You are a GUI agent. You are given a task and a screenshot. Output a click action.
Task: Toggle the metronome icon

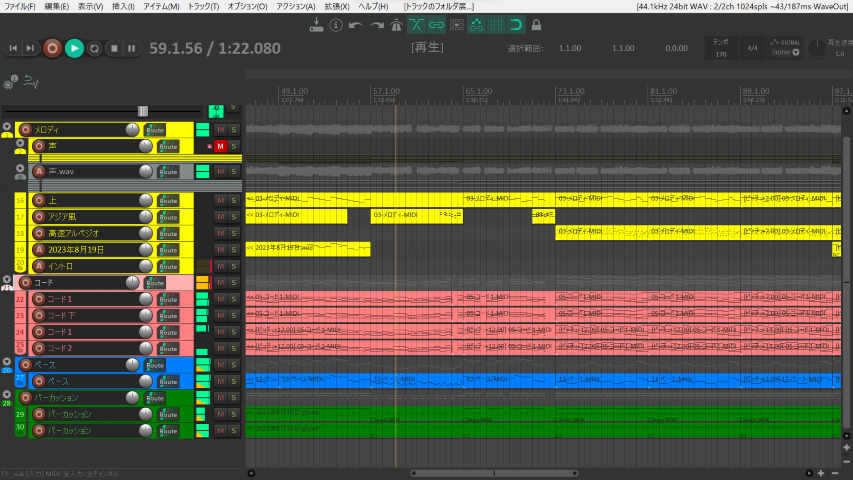click(396, 25)
